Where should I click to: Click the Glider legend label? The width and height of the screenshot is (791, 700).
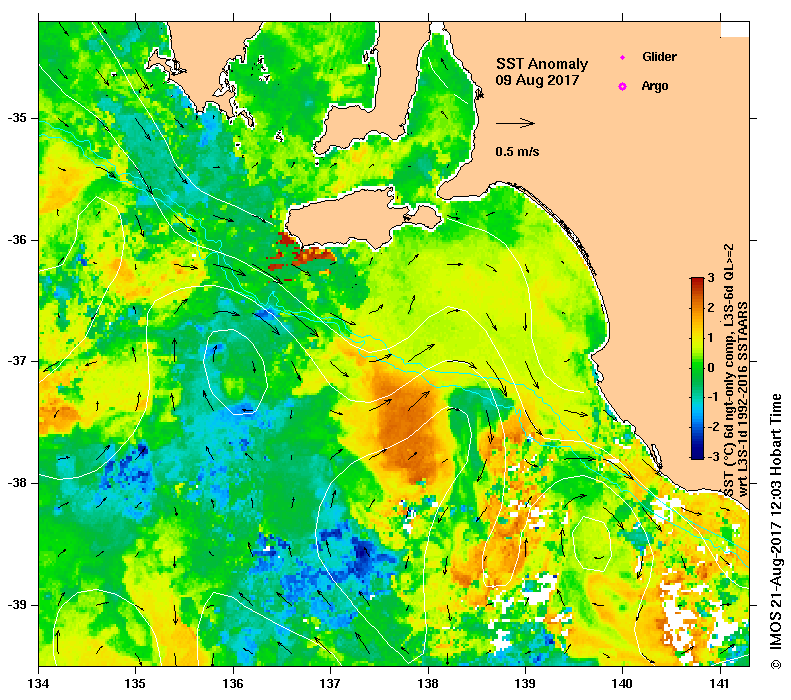(x=659, y=56)
